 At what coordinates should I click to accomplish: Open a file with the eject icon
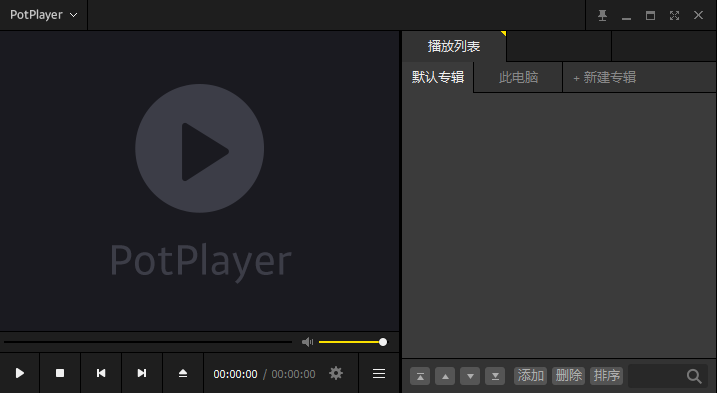183,373
